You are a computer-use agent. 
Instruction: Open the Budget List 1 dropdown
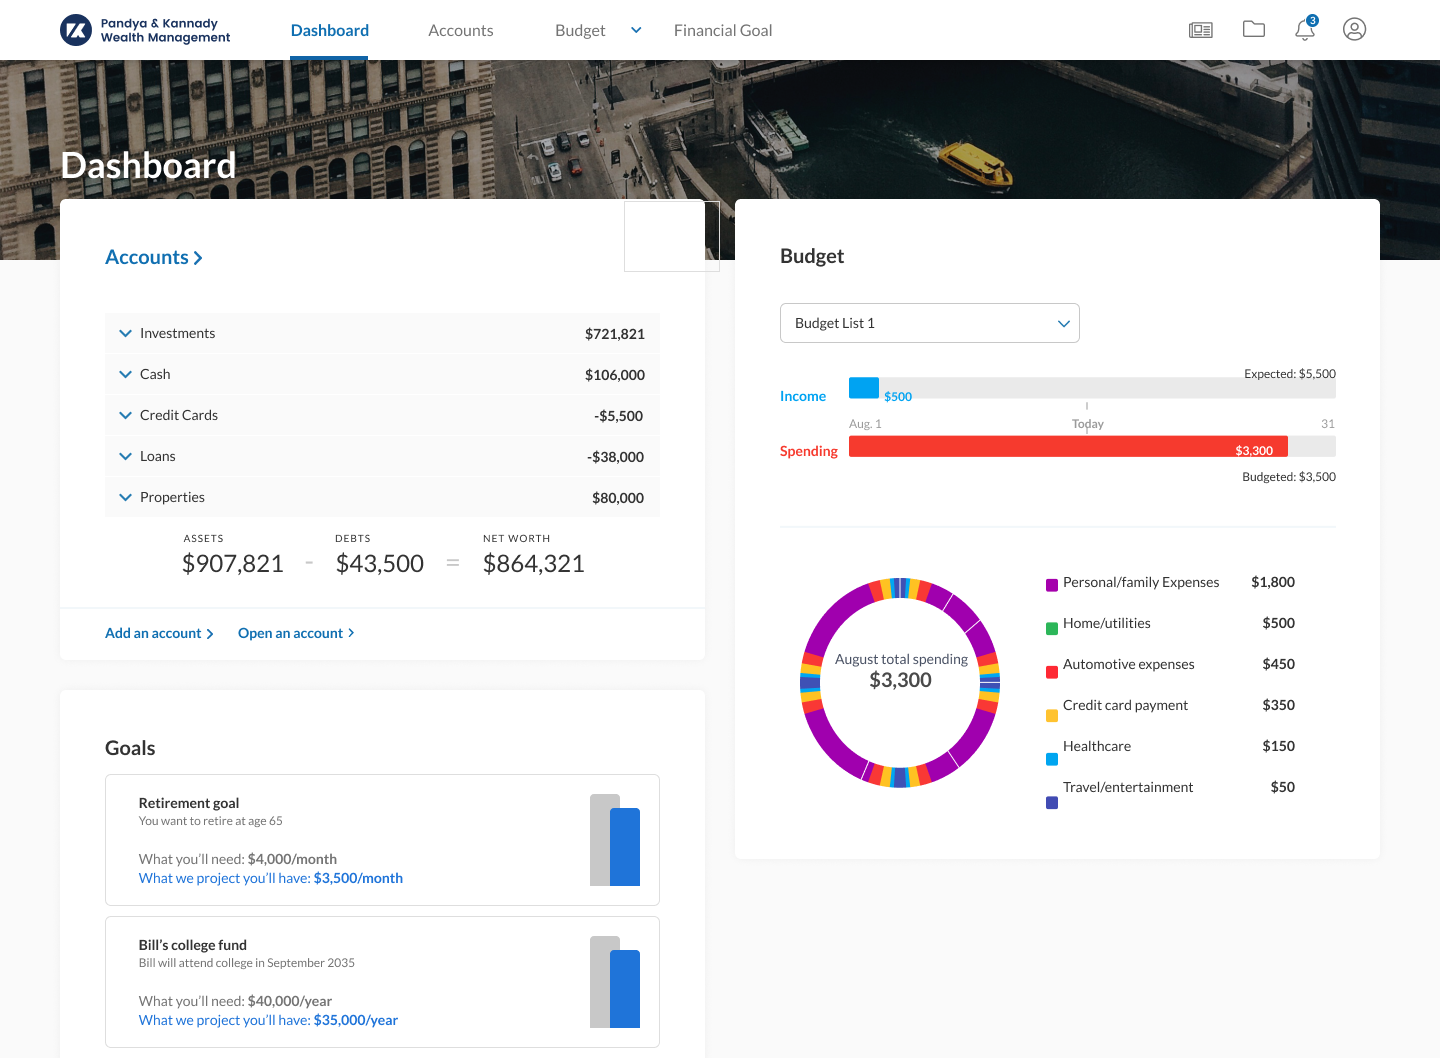coord(930,323)
